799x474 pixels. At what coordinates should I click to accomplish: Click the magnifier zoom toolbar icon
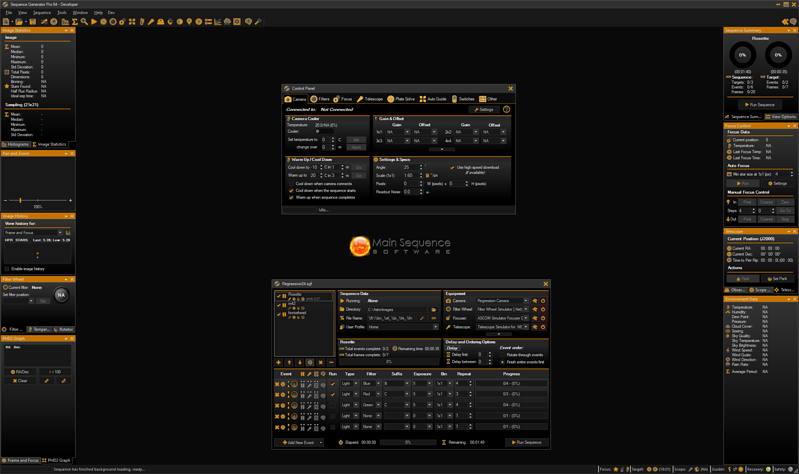point(84,22)
